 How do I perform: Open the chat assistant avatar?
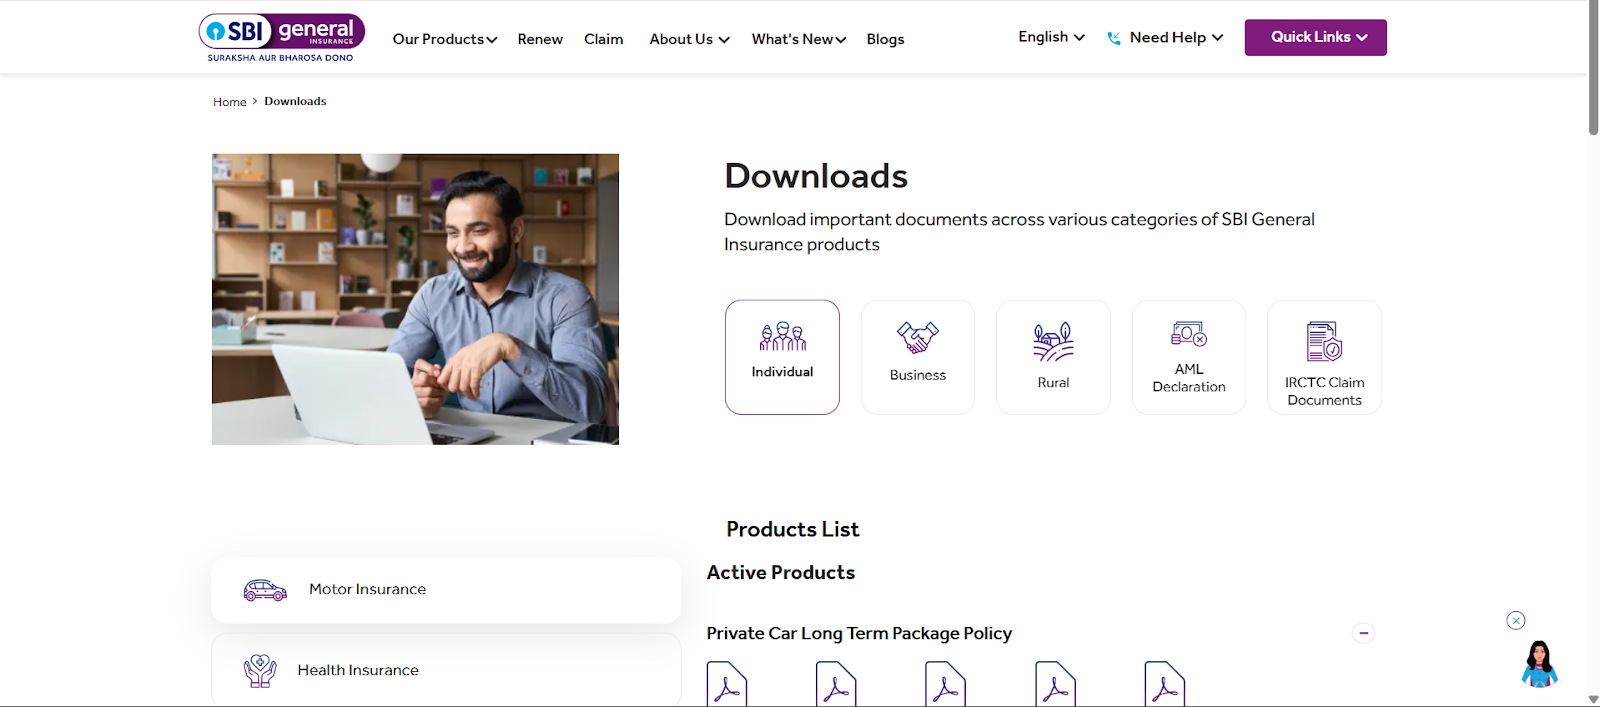1539,665
